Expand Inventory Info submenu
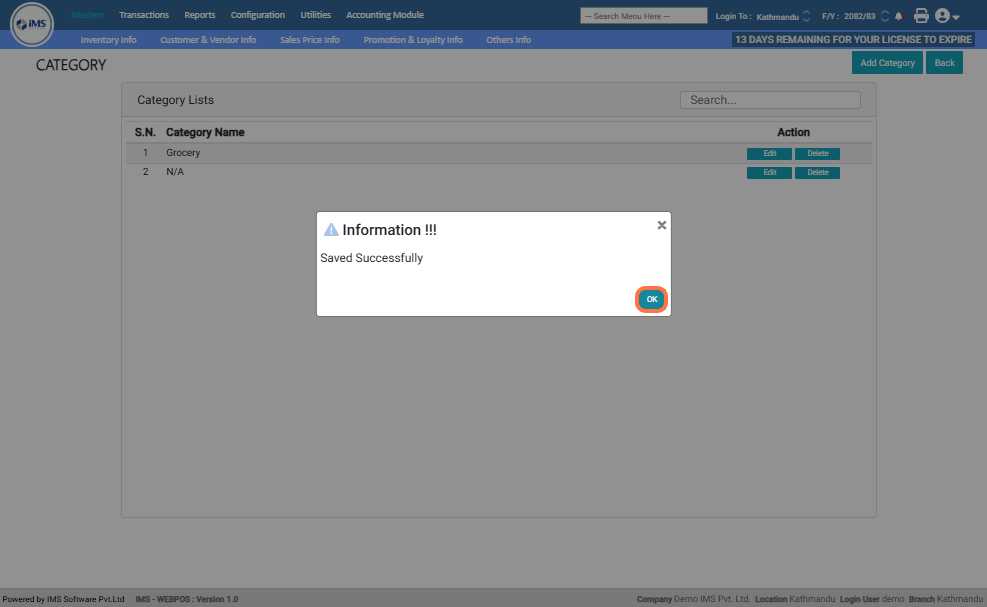 (108, 40)
